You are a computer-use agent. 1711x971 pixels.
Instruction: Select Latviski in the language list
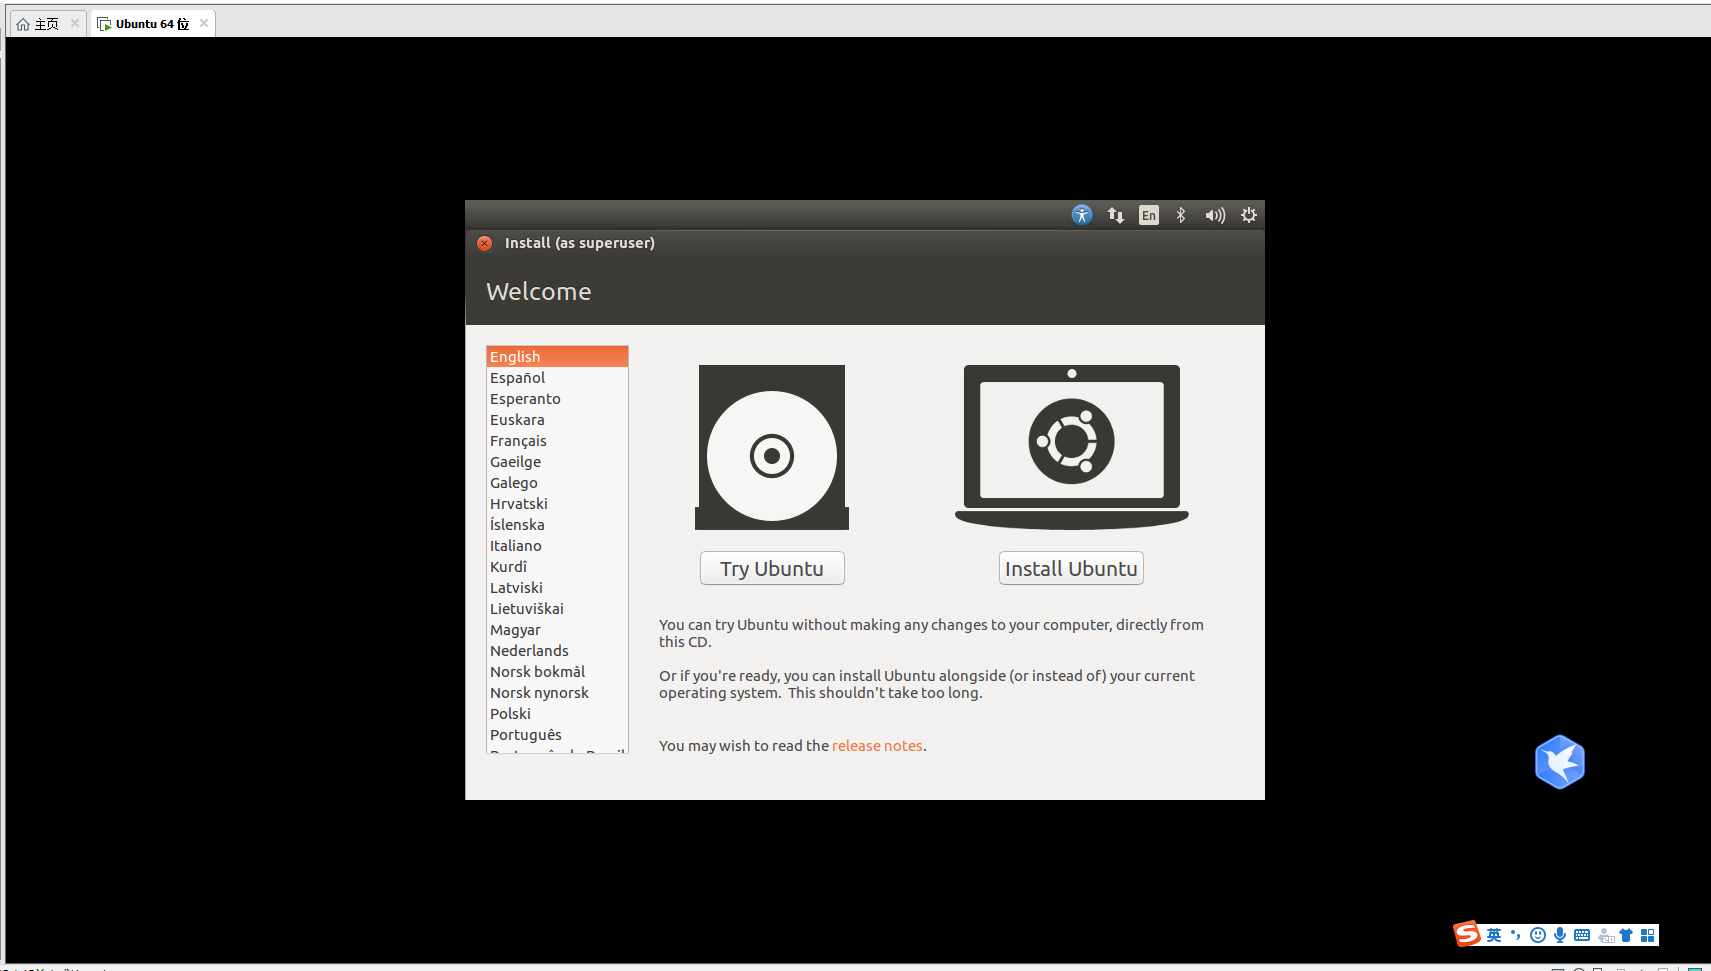coord(557,588)
